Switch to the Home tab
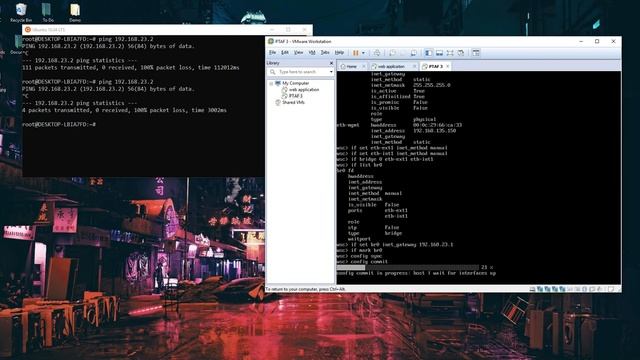 pyautogui.click(x=351, y=66)
